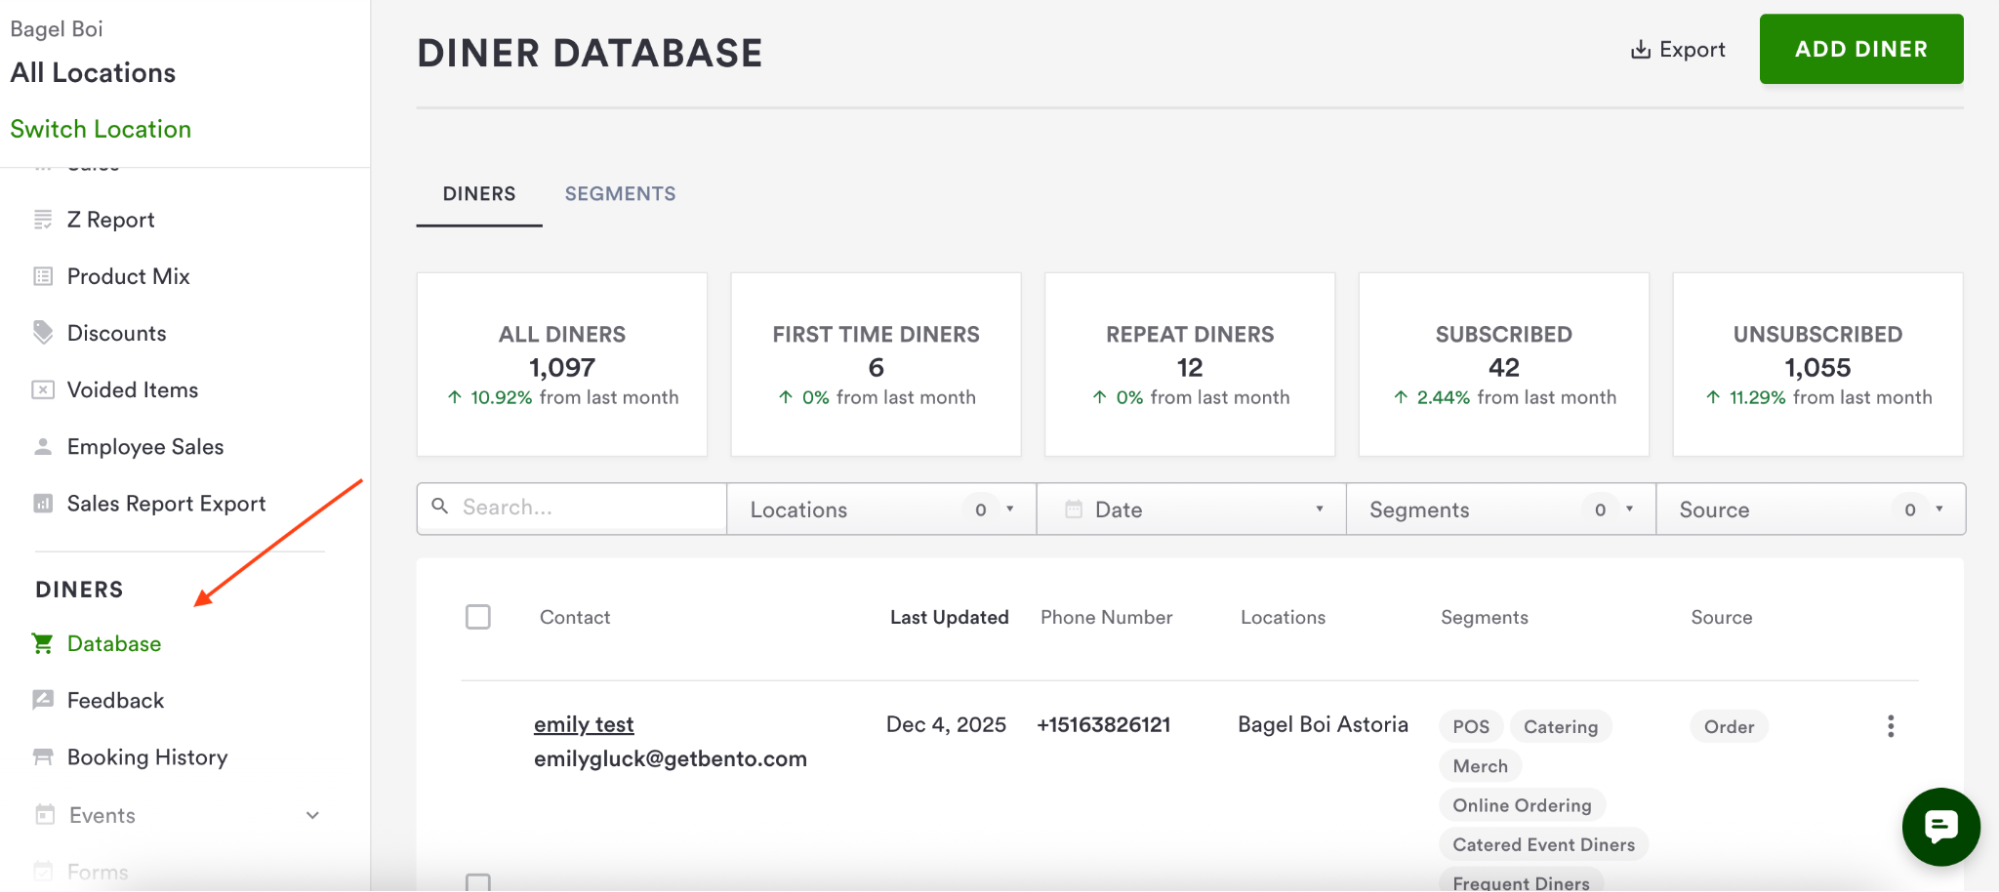
Task: Switch to the Segments tab
Action: point(620,194)
